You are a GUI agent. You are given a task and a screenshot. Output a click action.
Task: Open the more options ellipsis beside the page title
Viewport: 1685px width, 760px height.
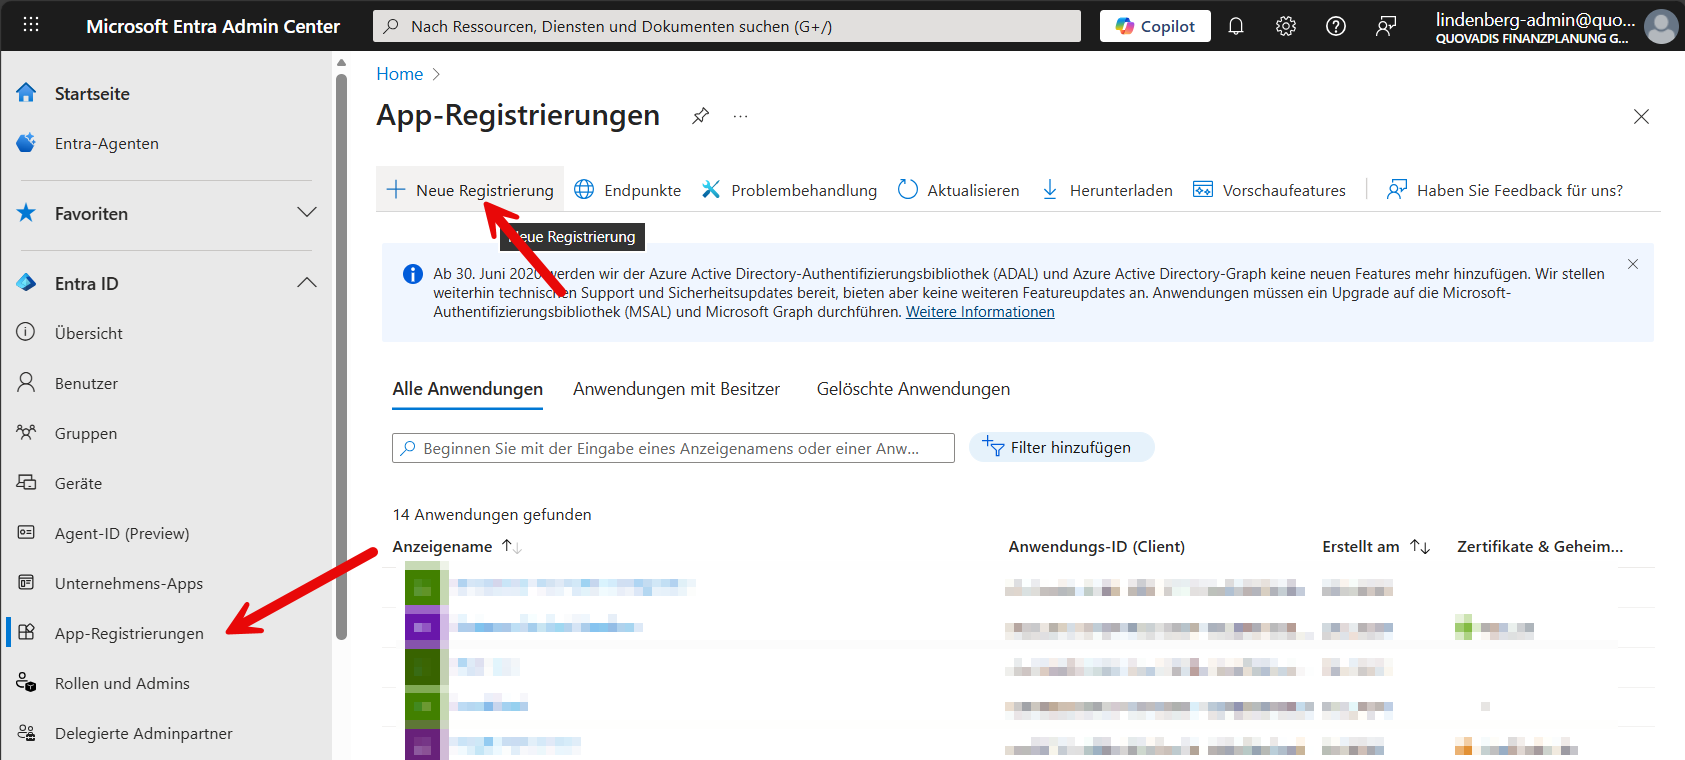(740, 116)
